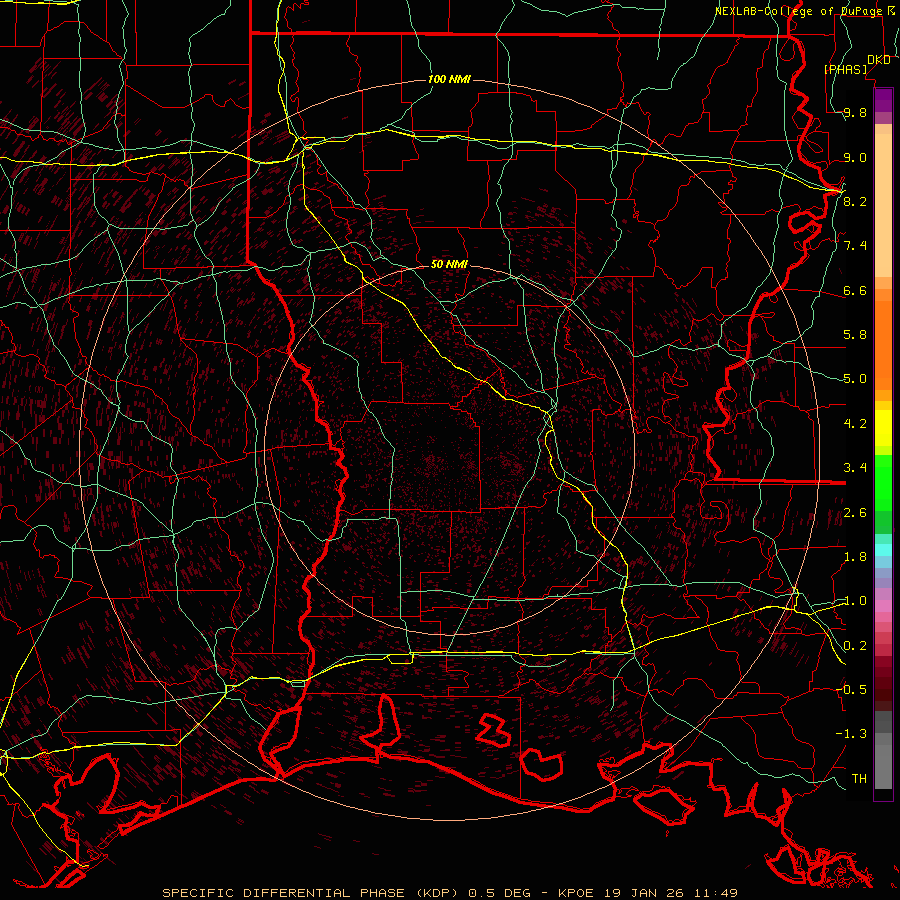The height and width of the screenshot is (900, 900).
Task: Click the KPOE radar site identifier
Action: point(577,893)
